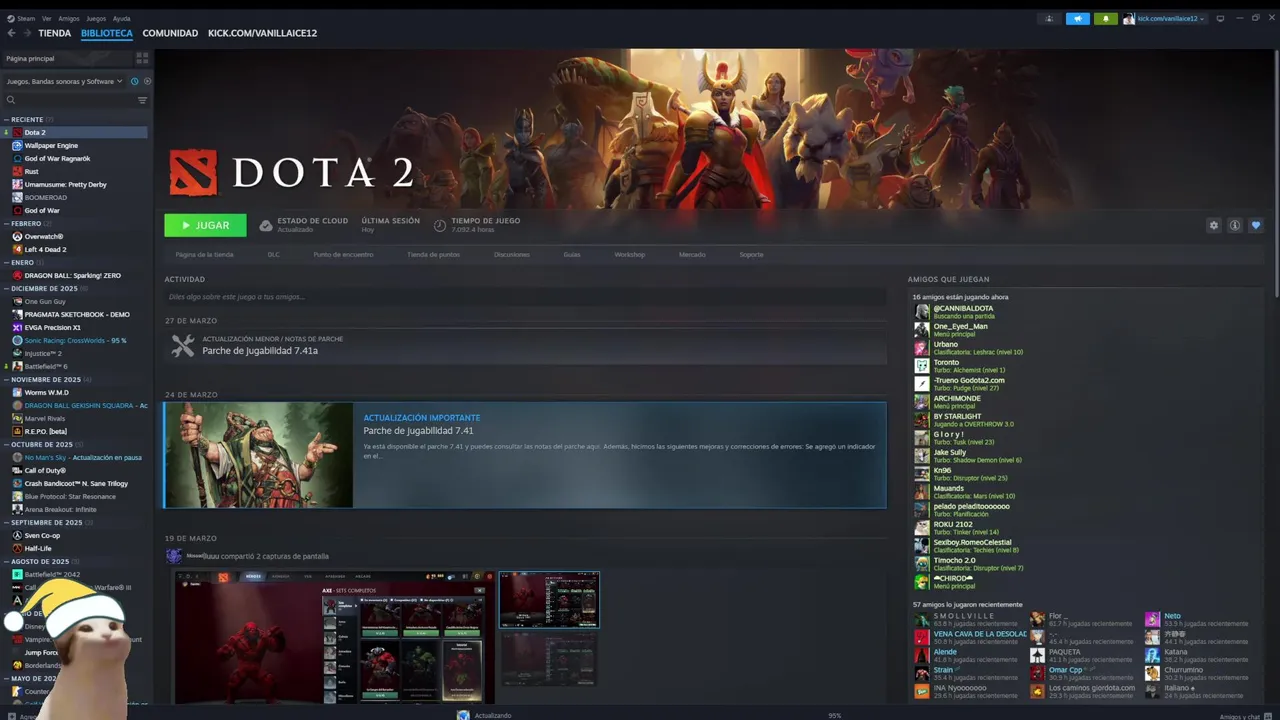Collapse the AGOSTO DE 2025 section
Viewport: 1280px width, 720px height.
click(6, 561)
